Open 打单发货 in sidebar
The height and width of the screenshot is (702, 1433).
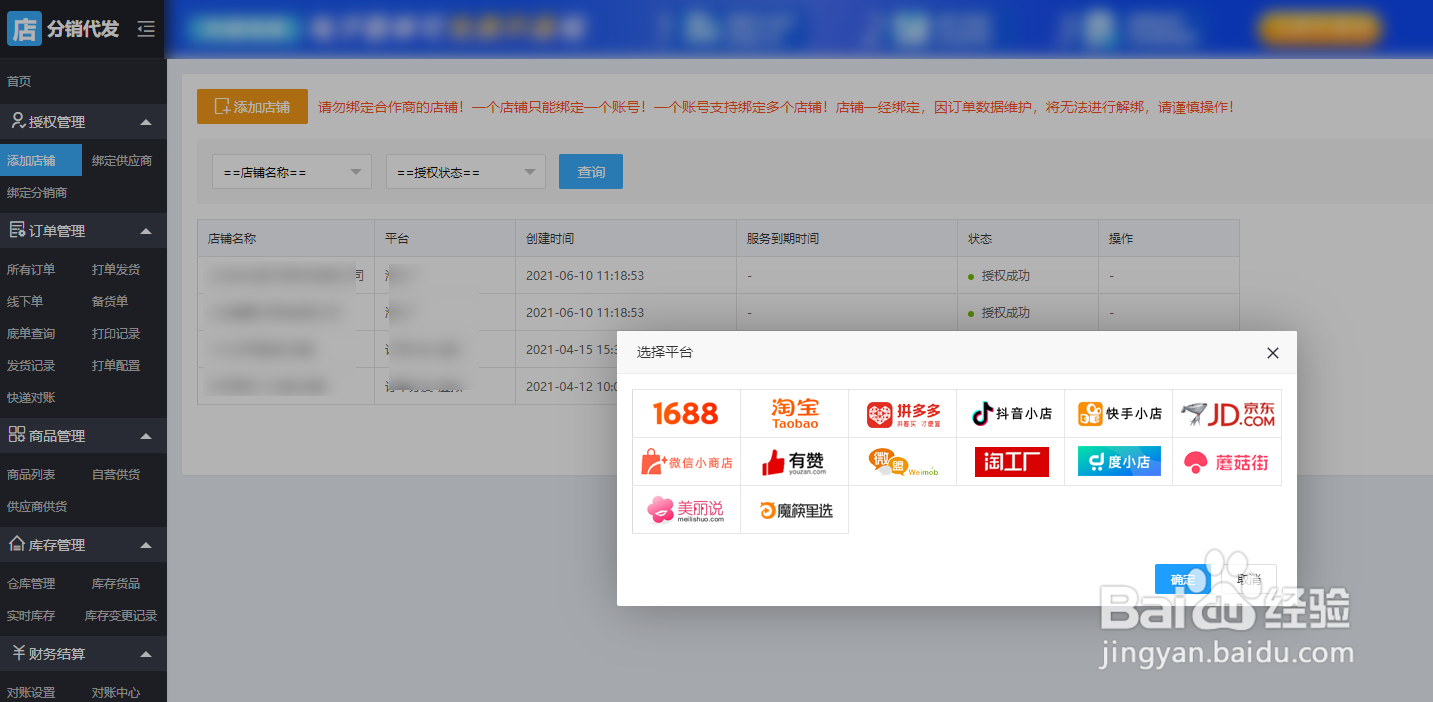click(x=116, y=269)
